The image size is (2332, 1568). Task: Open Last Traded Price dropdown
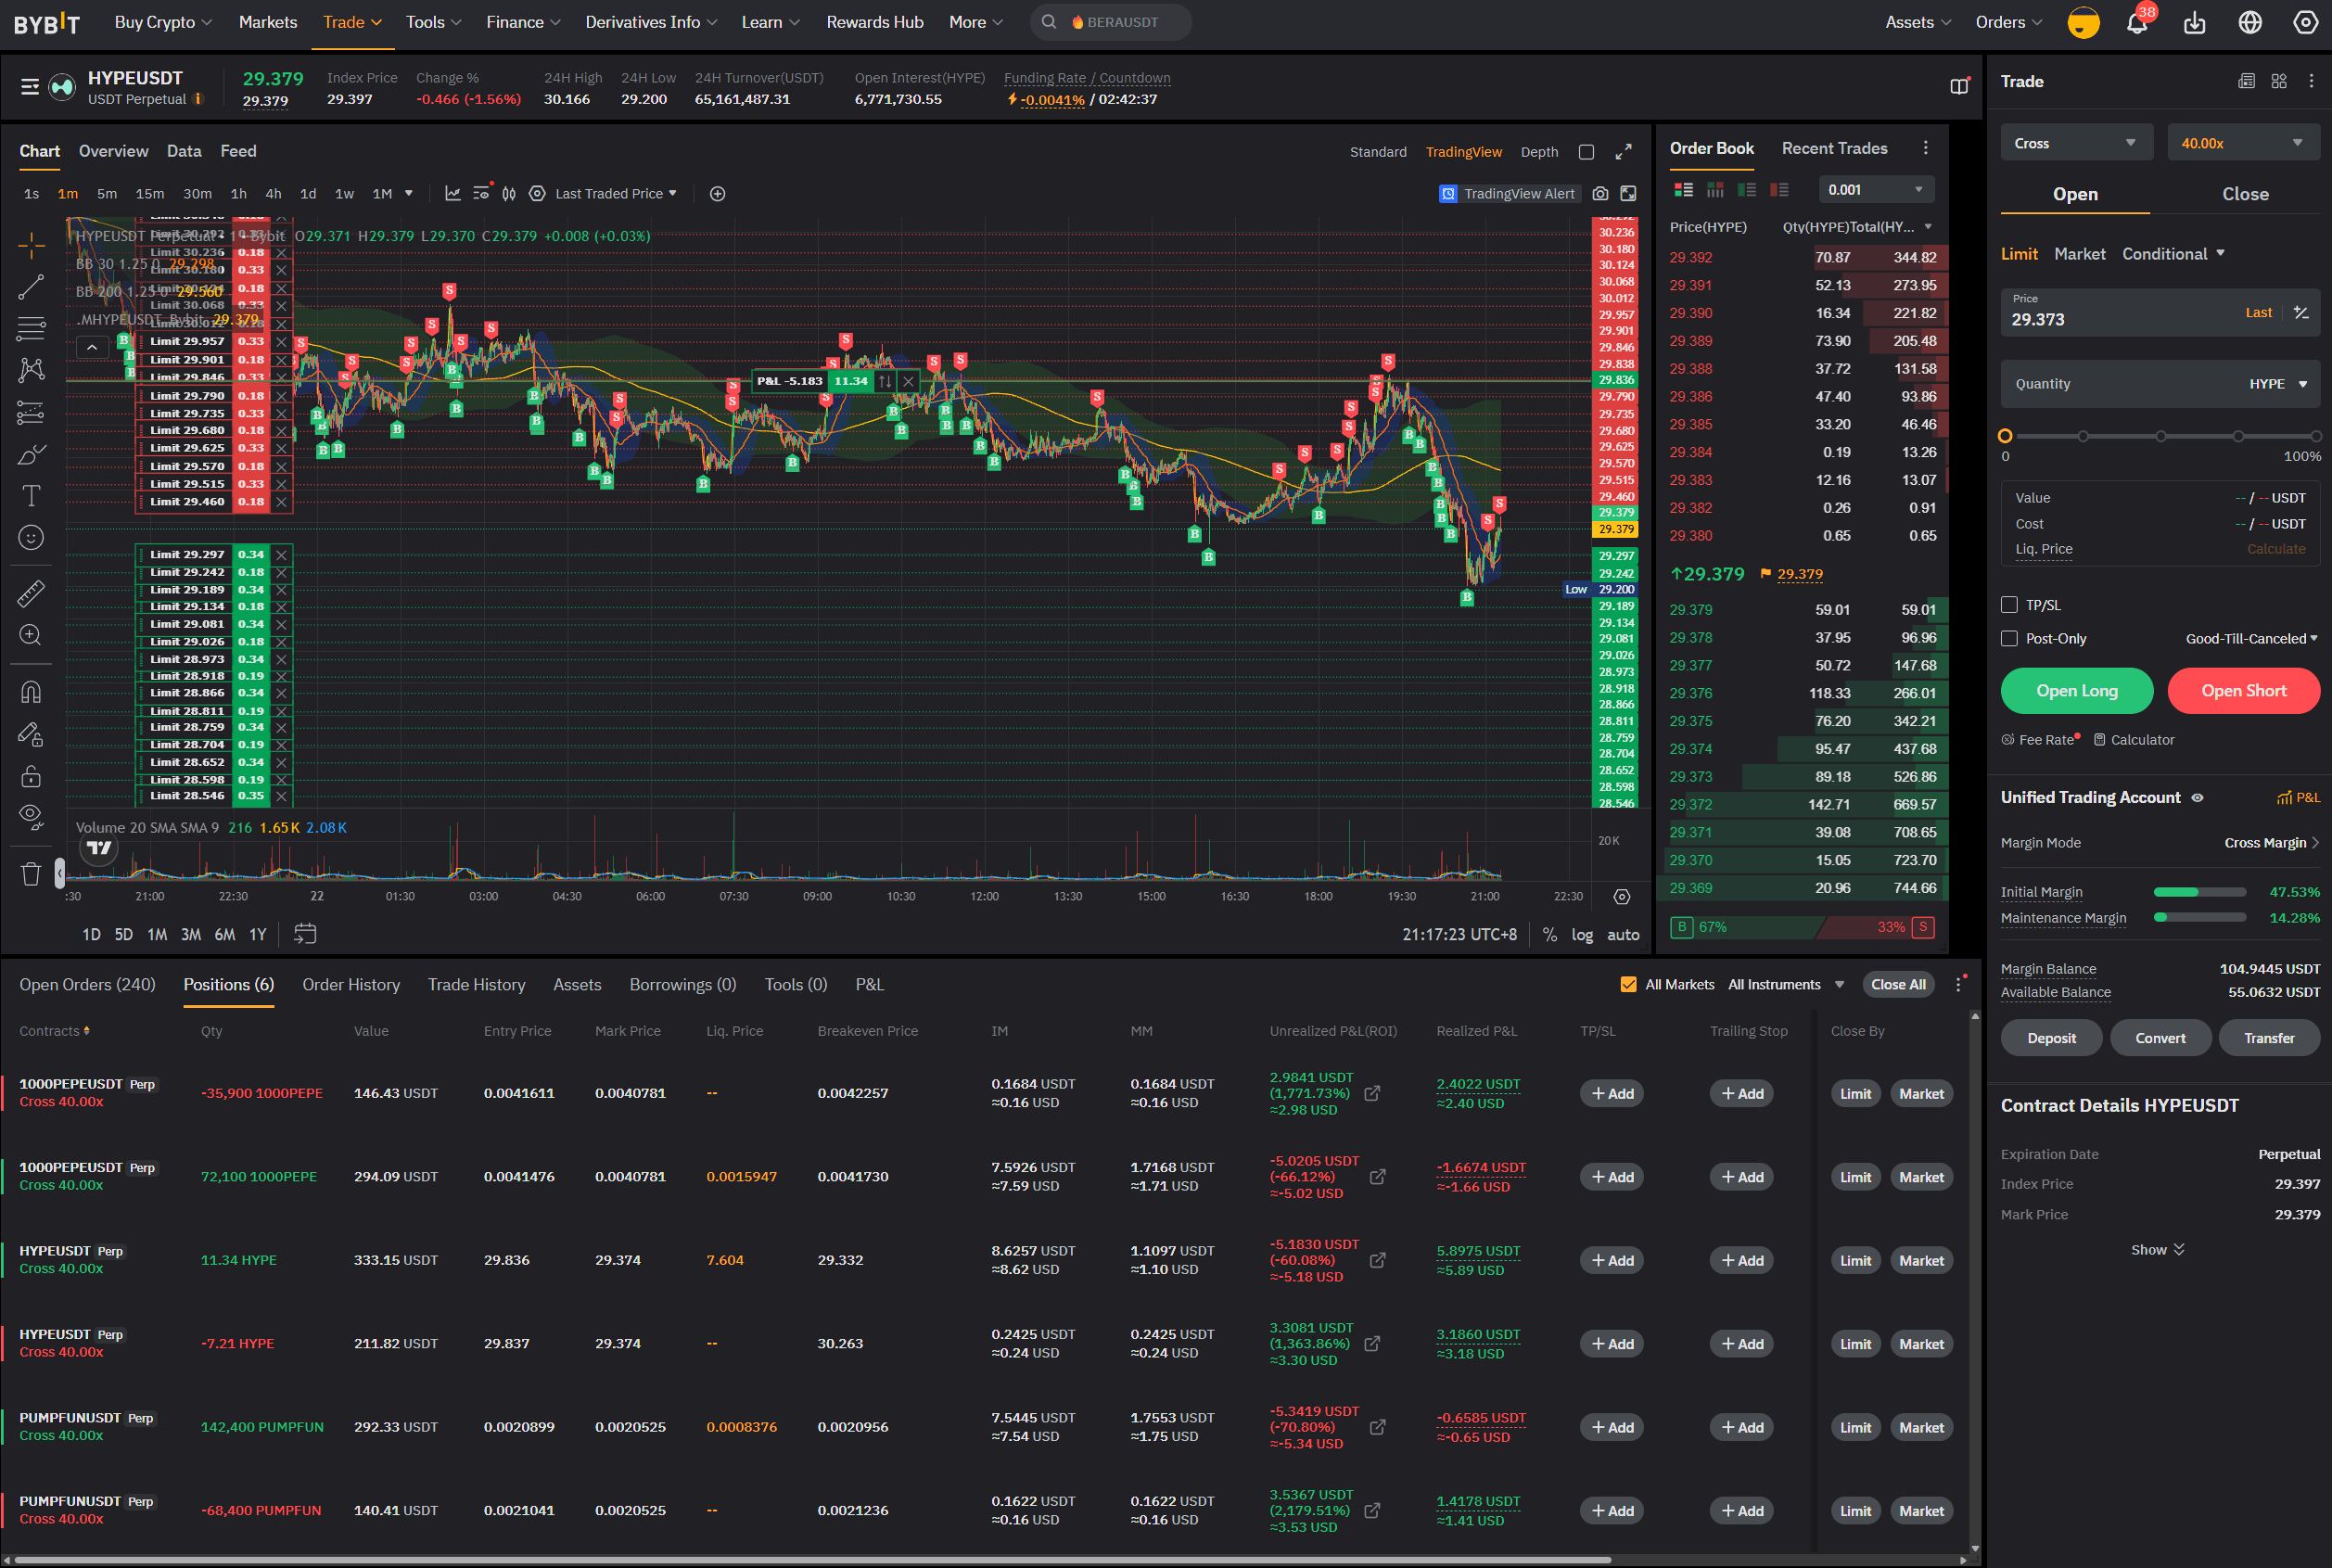[616, 193]
